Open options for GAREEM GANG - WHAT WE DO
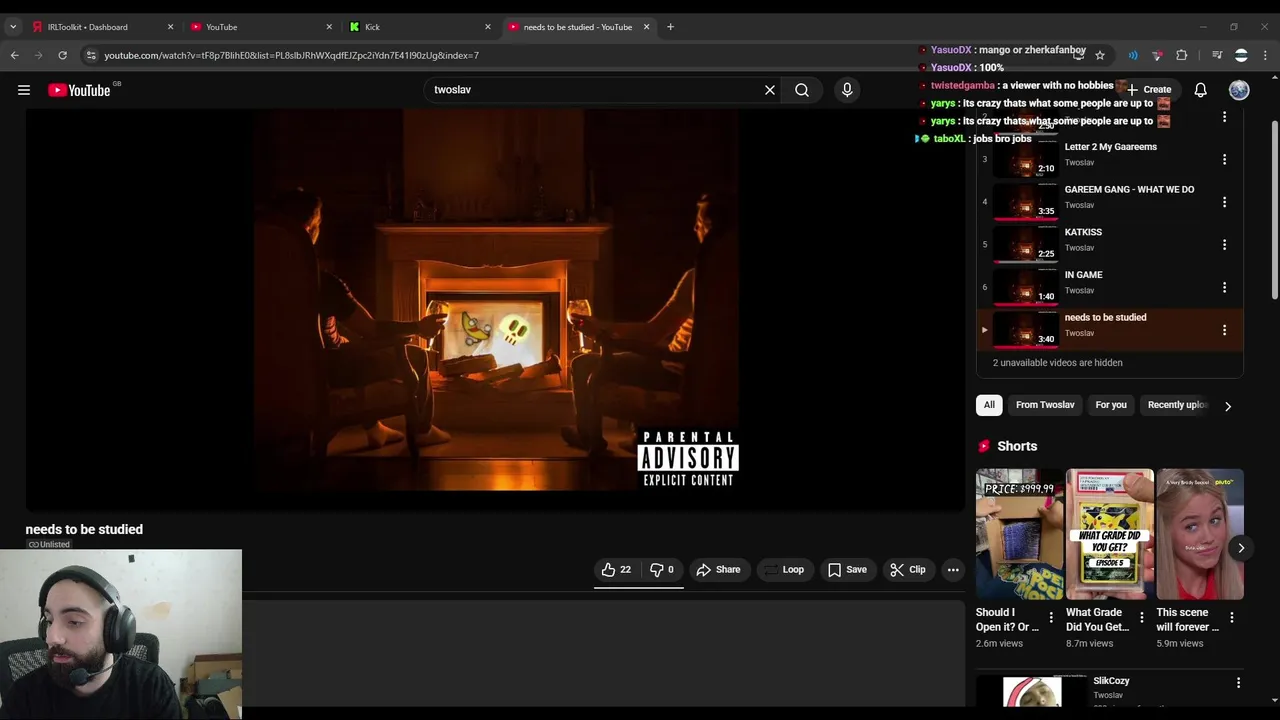Image resolution: width=1280 pixels, height=720 pixels. pos(1224,203)
